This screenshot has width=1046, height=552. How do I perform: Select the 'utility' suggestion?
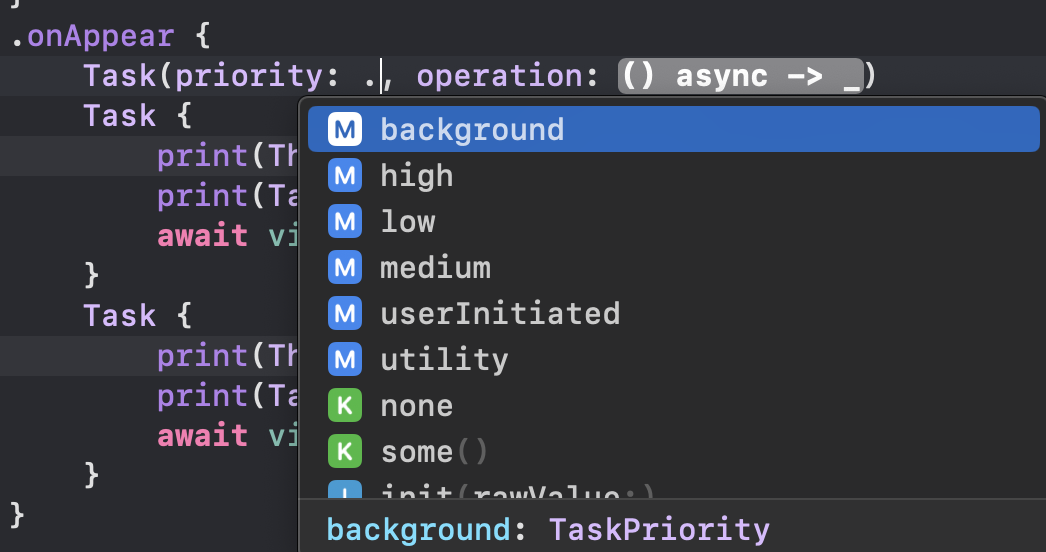674,360
